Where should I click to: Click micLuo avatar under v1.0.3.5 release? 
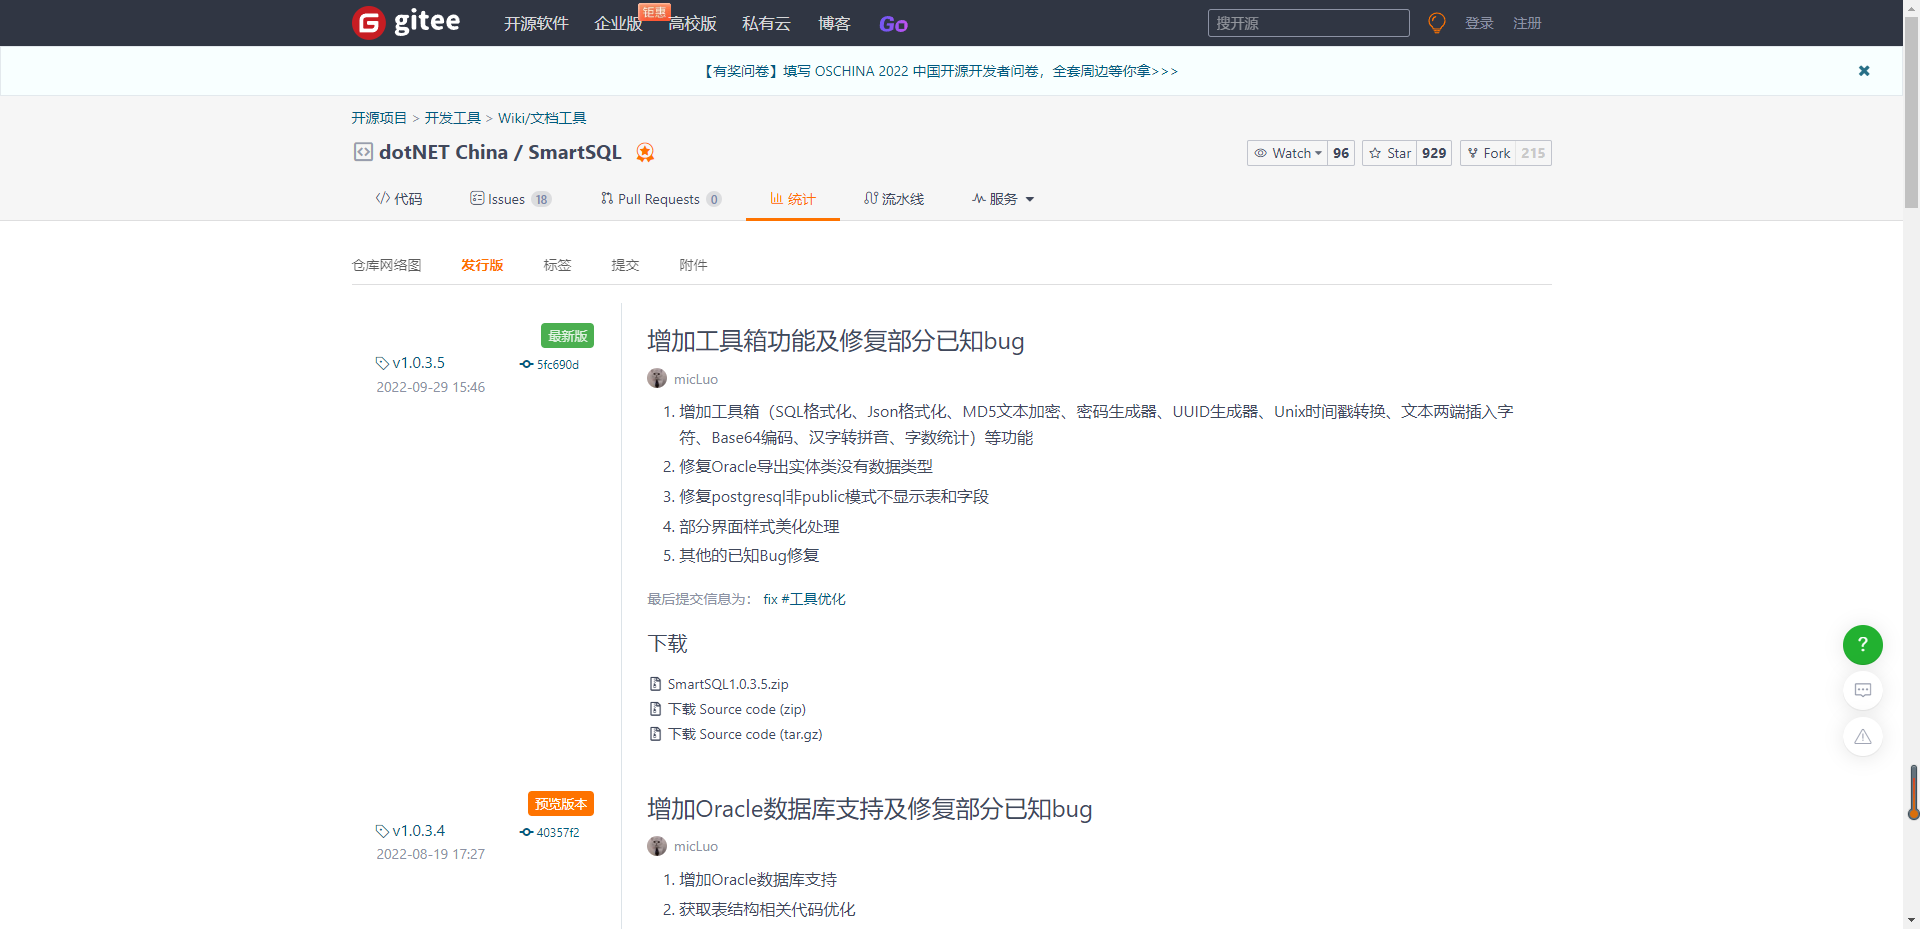(657, 378)
